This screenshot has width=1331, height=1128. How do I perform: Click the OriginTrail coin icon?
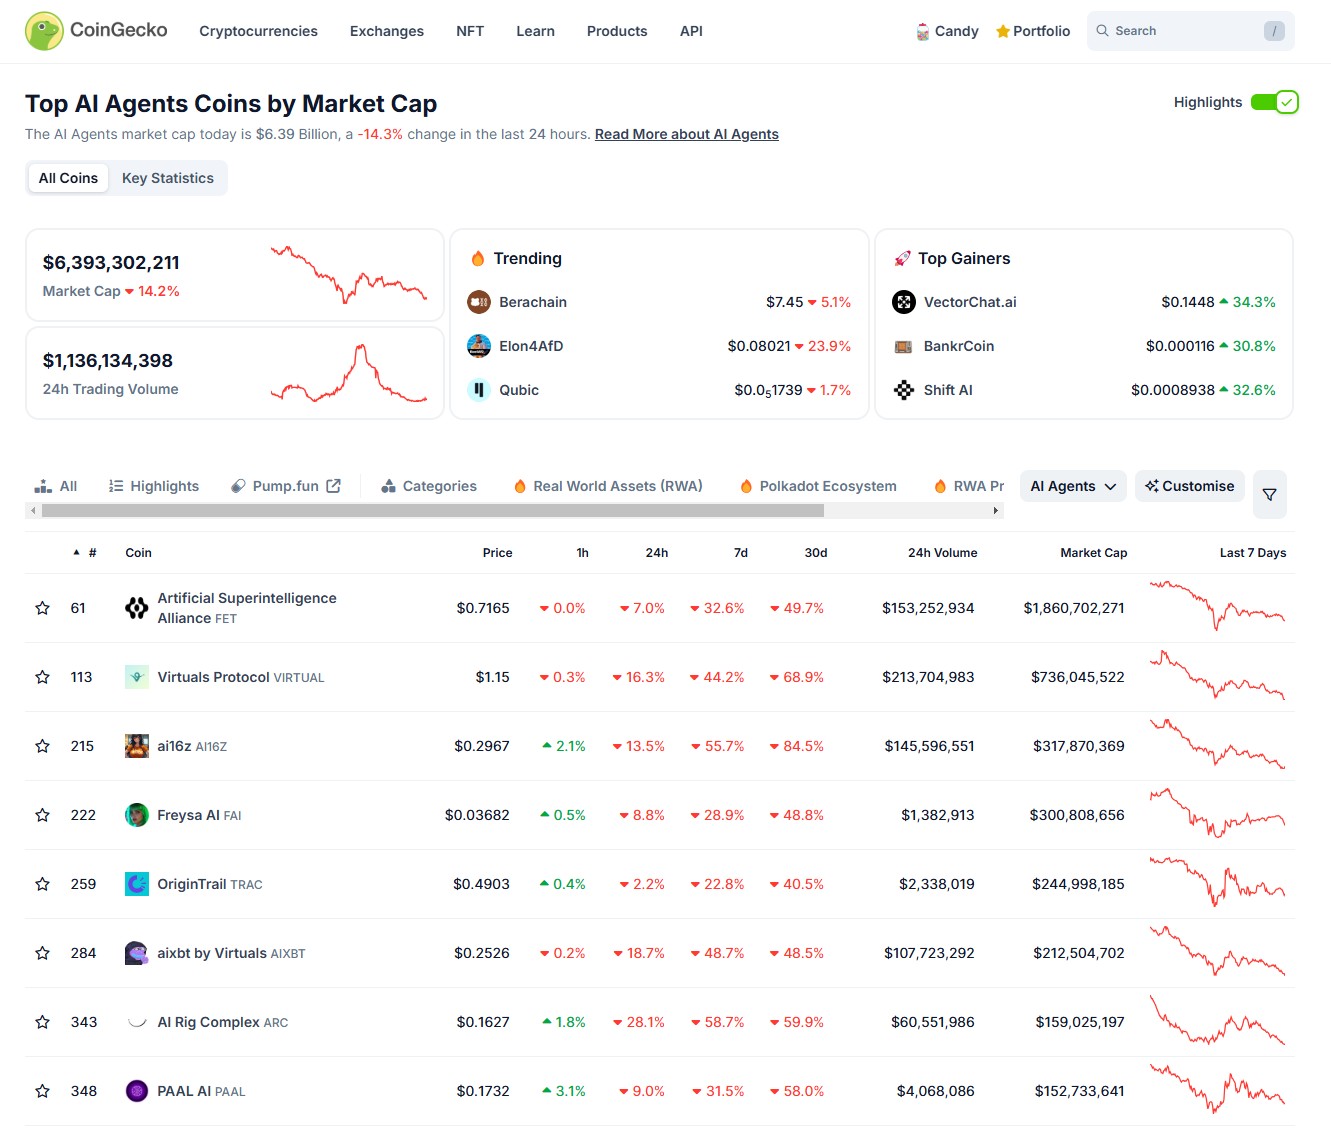(x=137, y=884)
